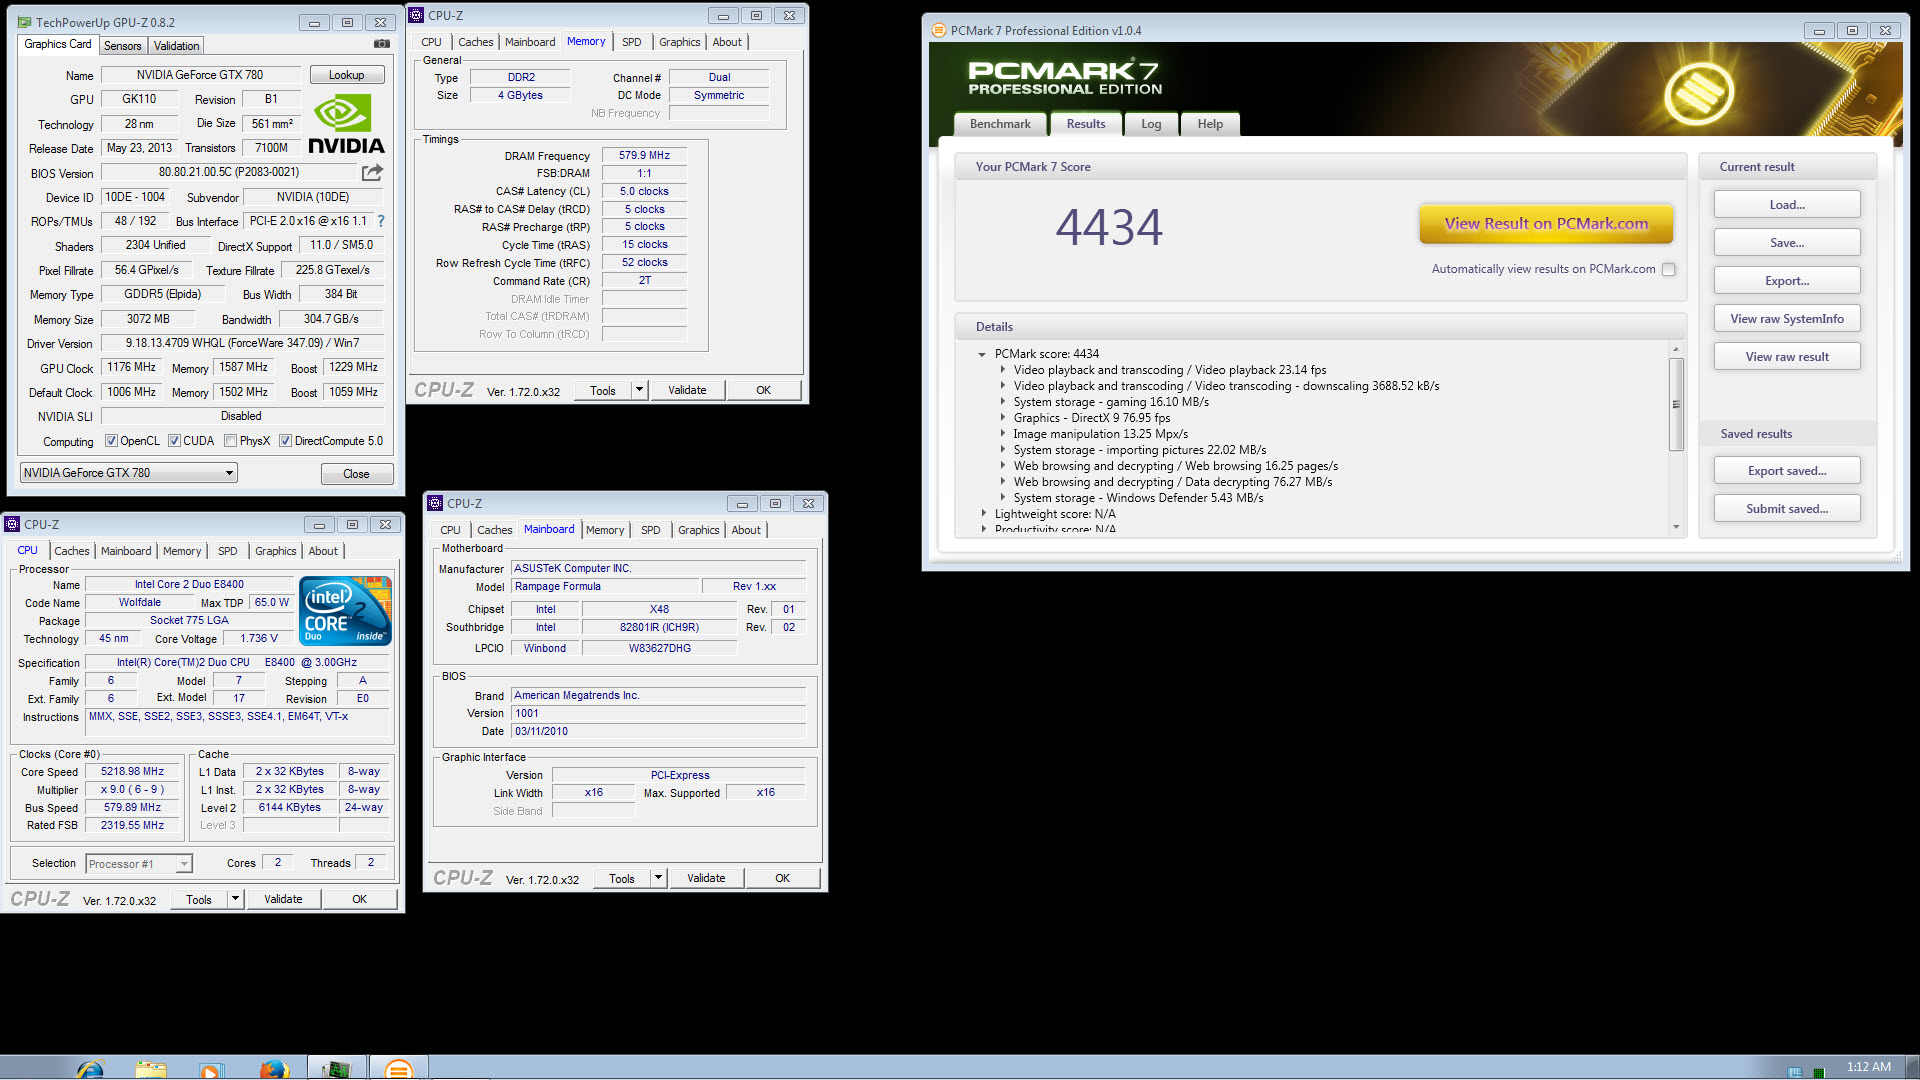1920x1080 pixels.
Task: Click the Core Speed 5218.98 MHz field
Action: [x=132, y=772]
